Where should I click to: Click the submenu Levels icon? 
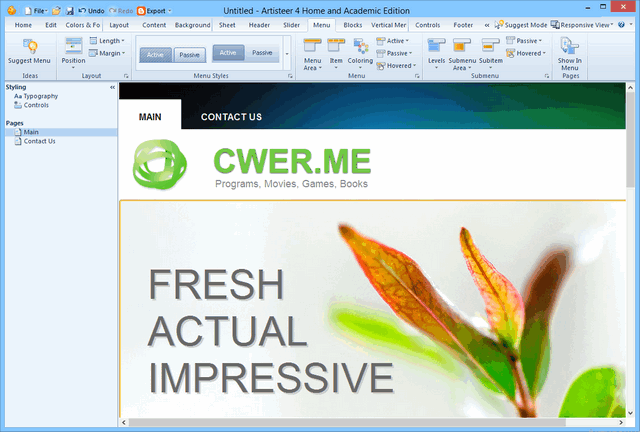tap(436, 46)
